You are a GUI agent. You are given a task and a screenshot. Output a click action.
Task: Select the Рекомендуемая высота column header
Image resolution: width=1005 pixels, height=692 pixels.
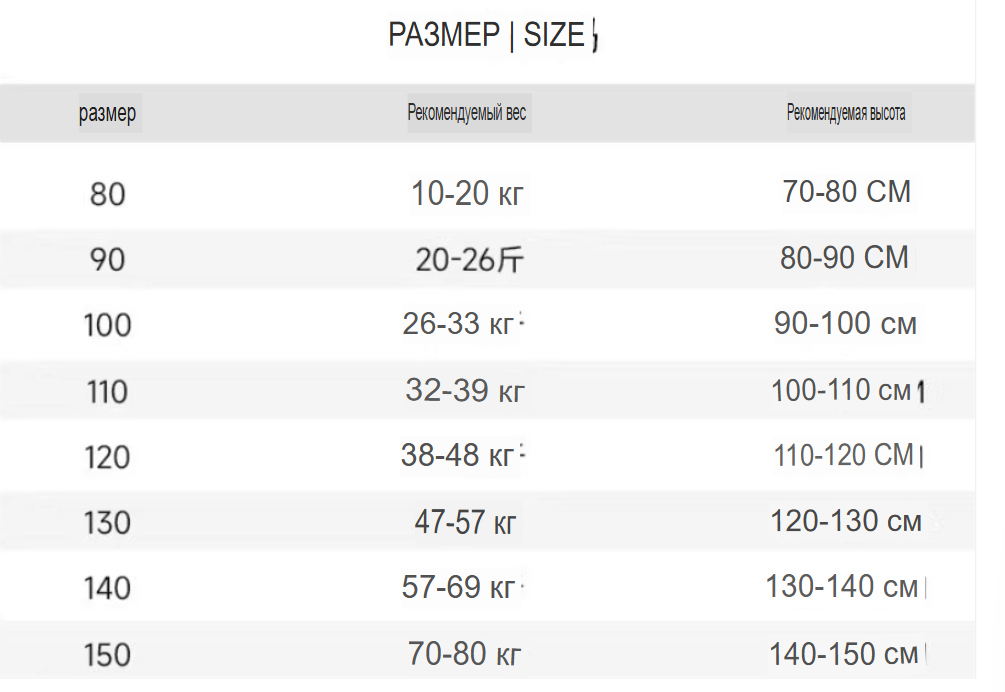[846, 113]
